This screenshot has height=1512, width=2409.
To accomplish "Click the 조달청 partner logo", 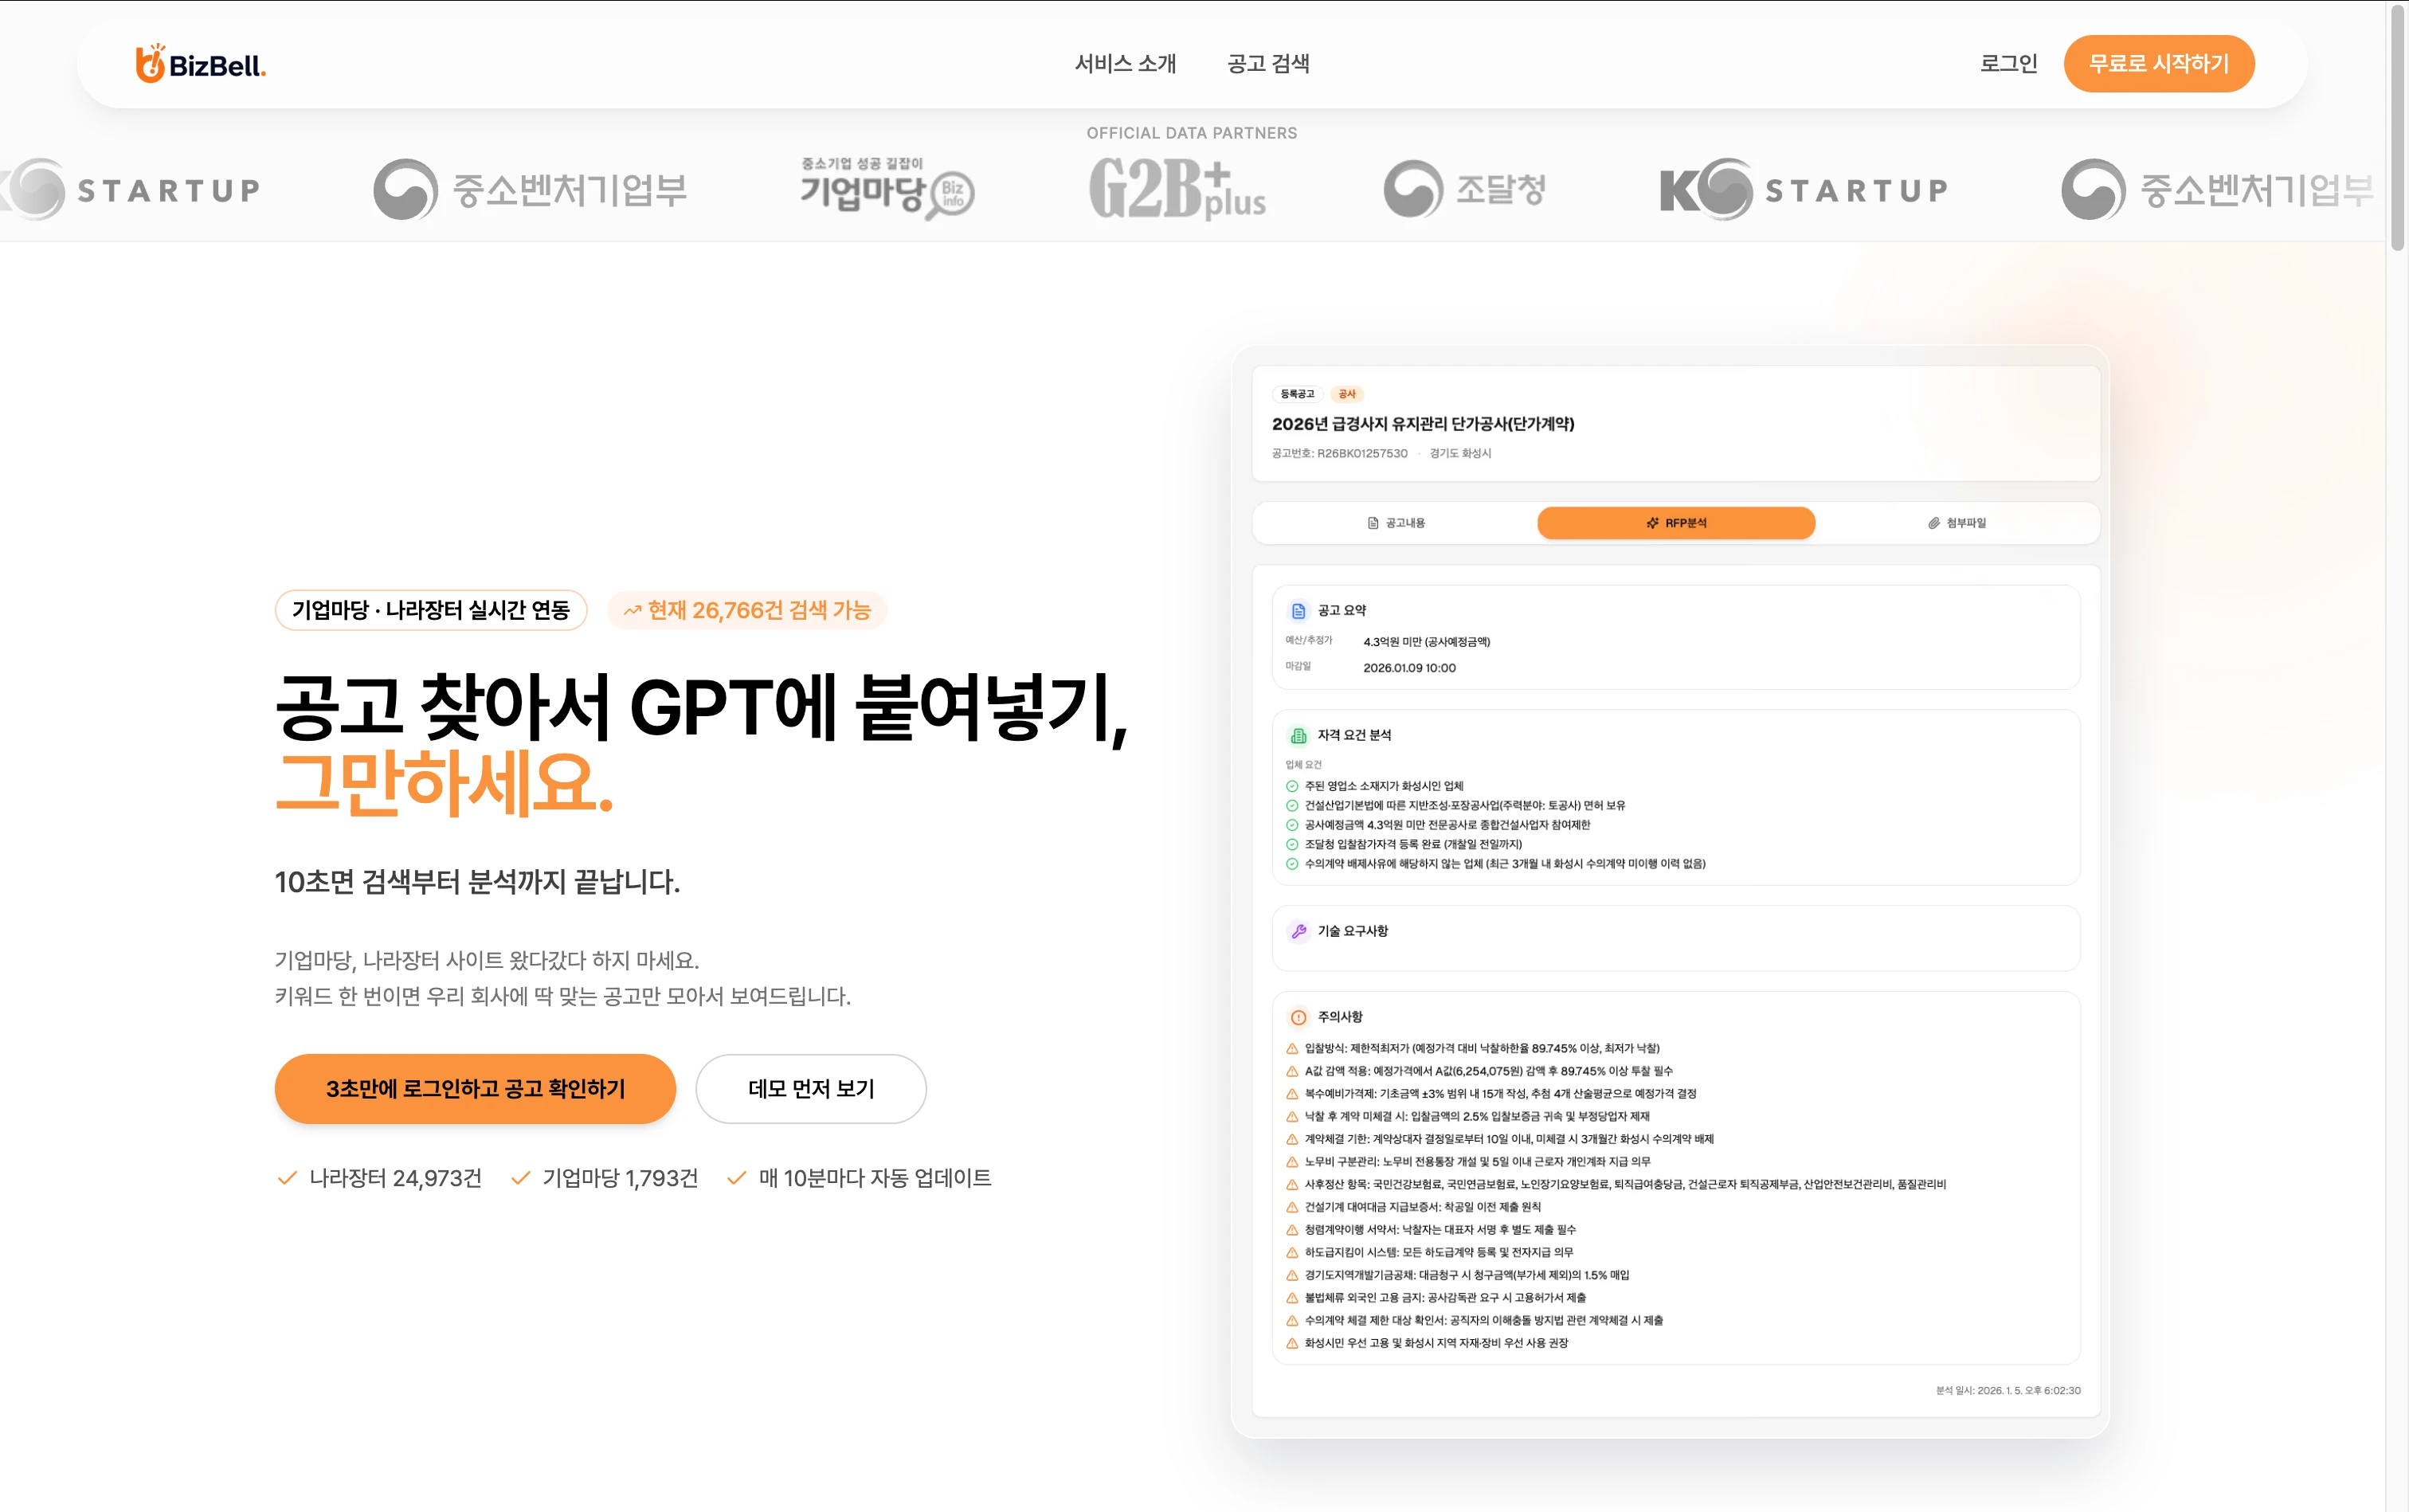I will 1465,189.
